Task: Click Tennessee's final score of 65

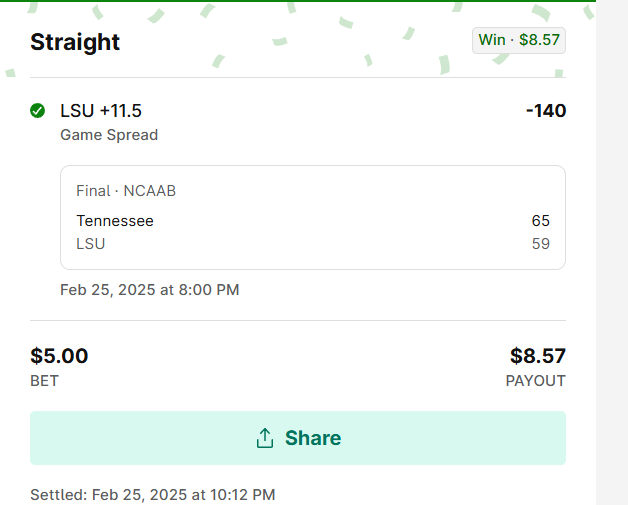Action: (x=540, y=221)
